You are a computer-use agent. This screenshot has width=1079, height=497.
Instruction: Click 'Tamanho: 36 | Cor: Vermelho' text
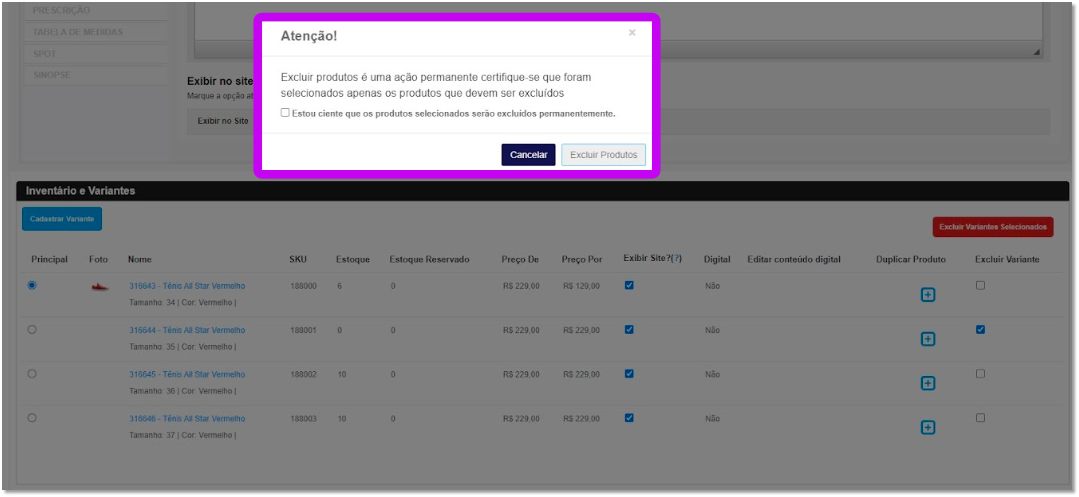tap(183, 391)
